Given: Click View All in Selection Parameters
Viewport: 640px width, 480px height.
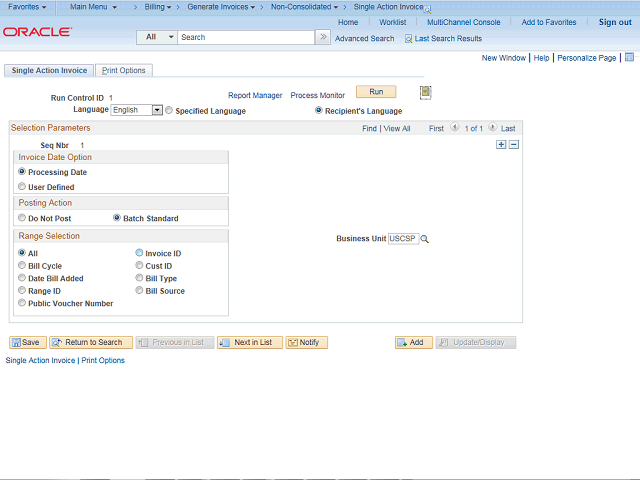Looking at the screenshot, I should coord(397,129).
